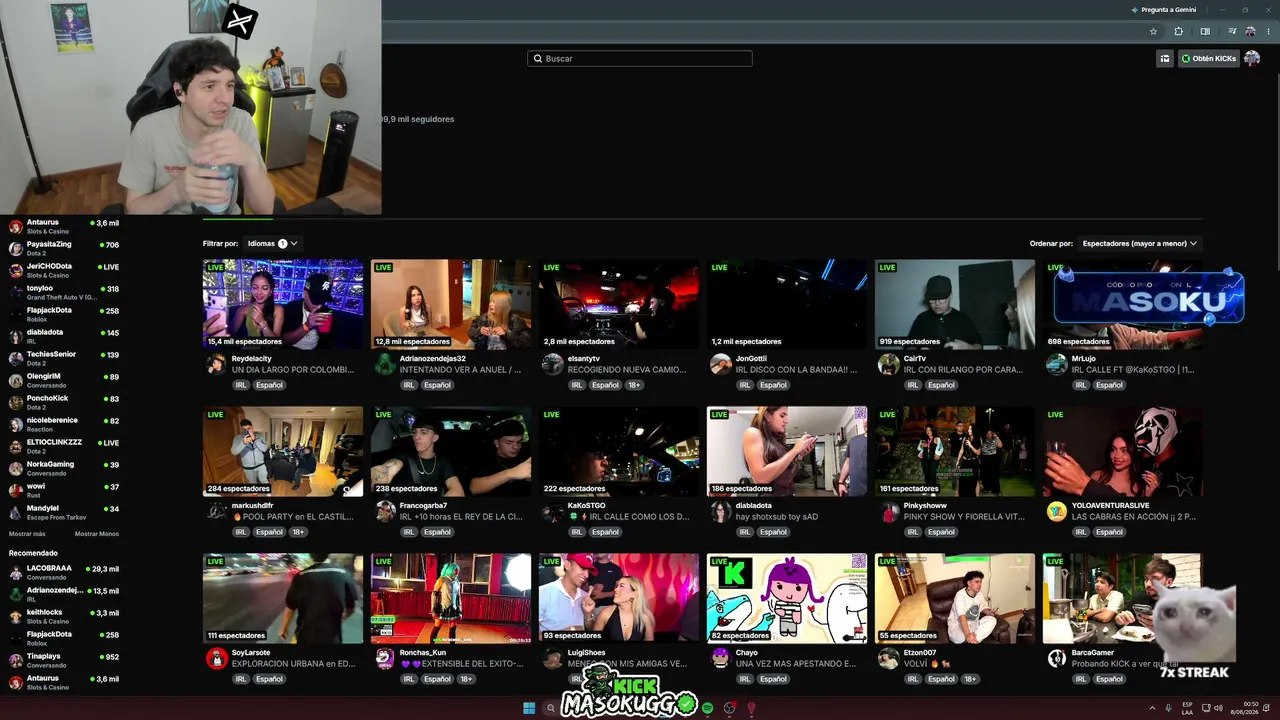Expand the Idiomas filter dropdown
The height and width of the screenshot is (720, 1280).
(x=273, y=243)
